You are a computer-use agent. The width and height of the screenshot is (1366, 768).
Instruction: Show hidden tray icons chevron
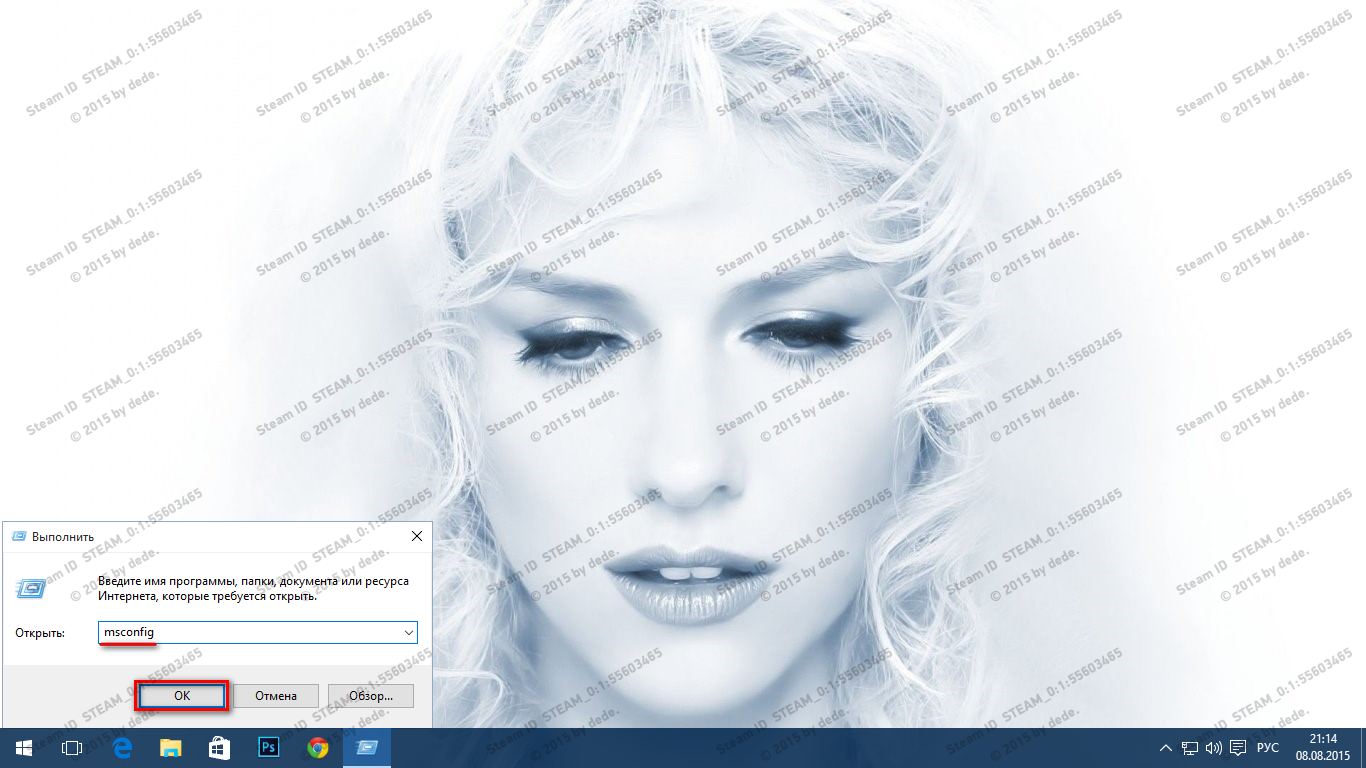pyautogui.click(x=1166, y=748)
